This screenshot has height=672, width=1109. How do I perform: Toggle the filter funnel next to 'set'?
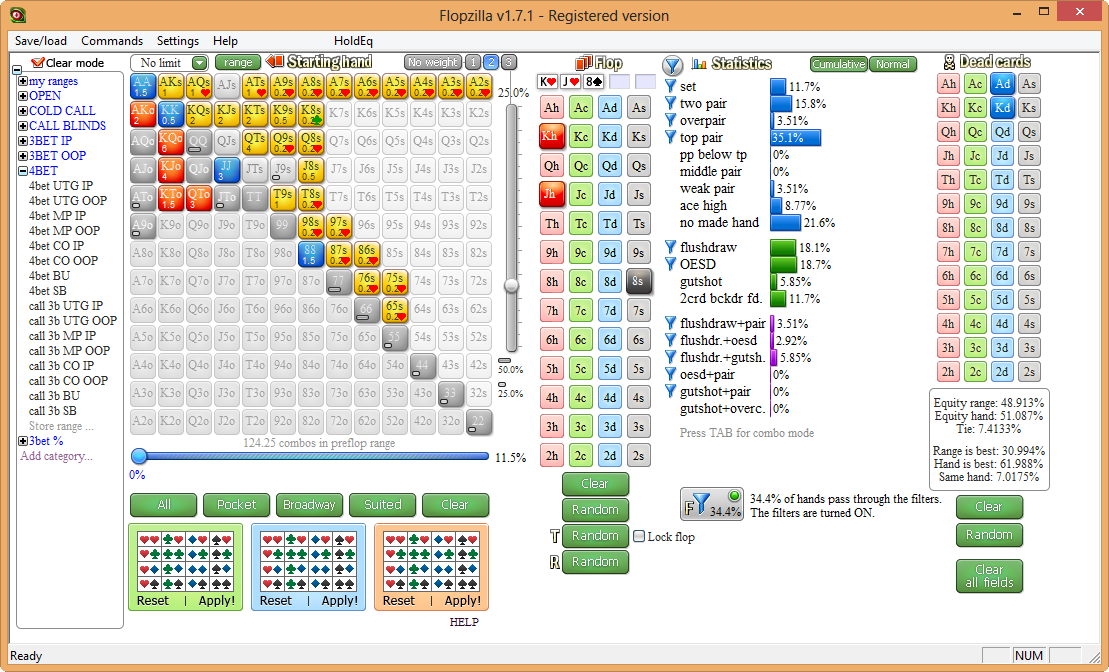pyautogui.click(x=670, y=86)
